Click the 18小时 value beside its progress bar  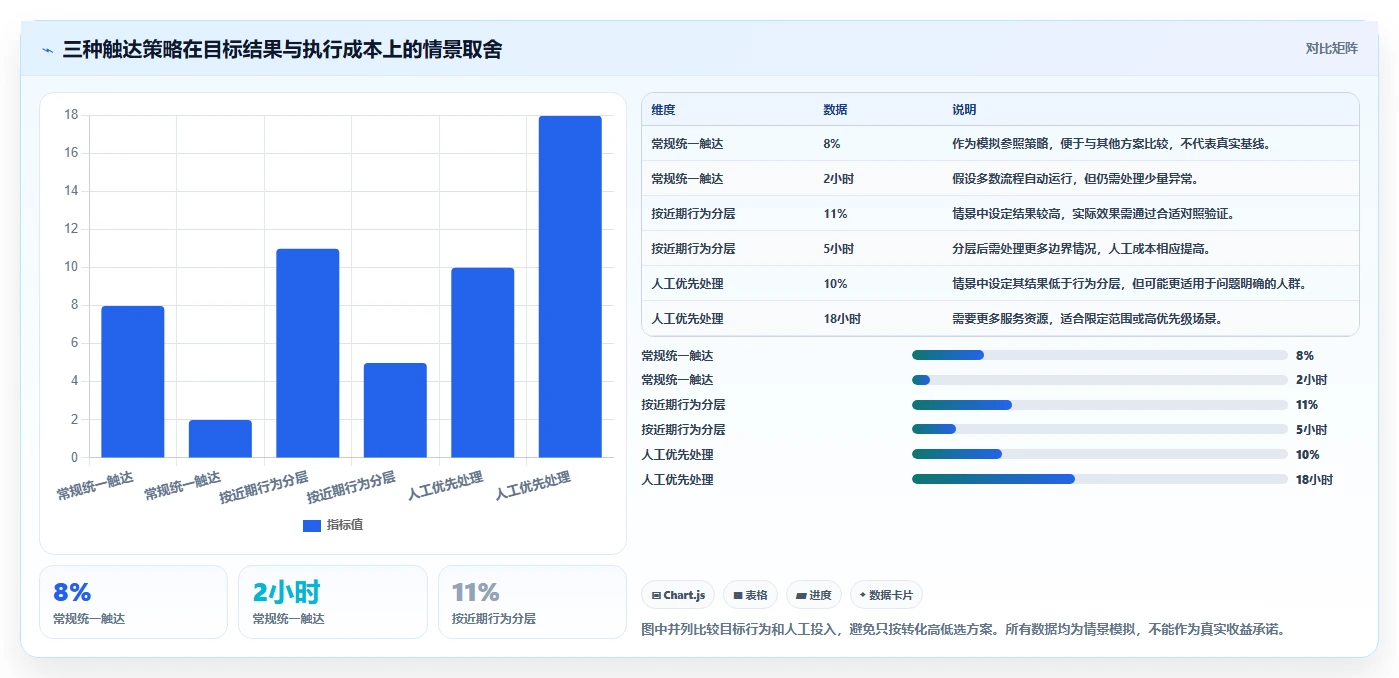(x=1314, y=480)
